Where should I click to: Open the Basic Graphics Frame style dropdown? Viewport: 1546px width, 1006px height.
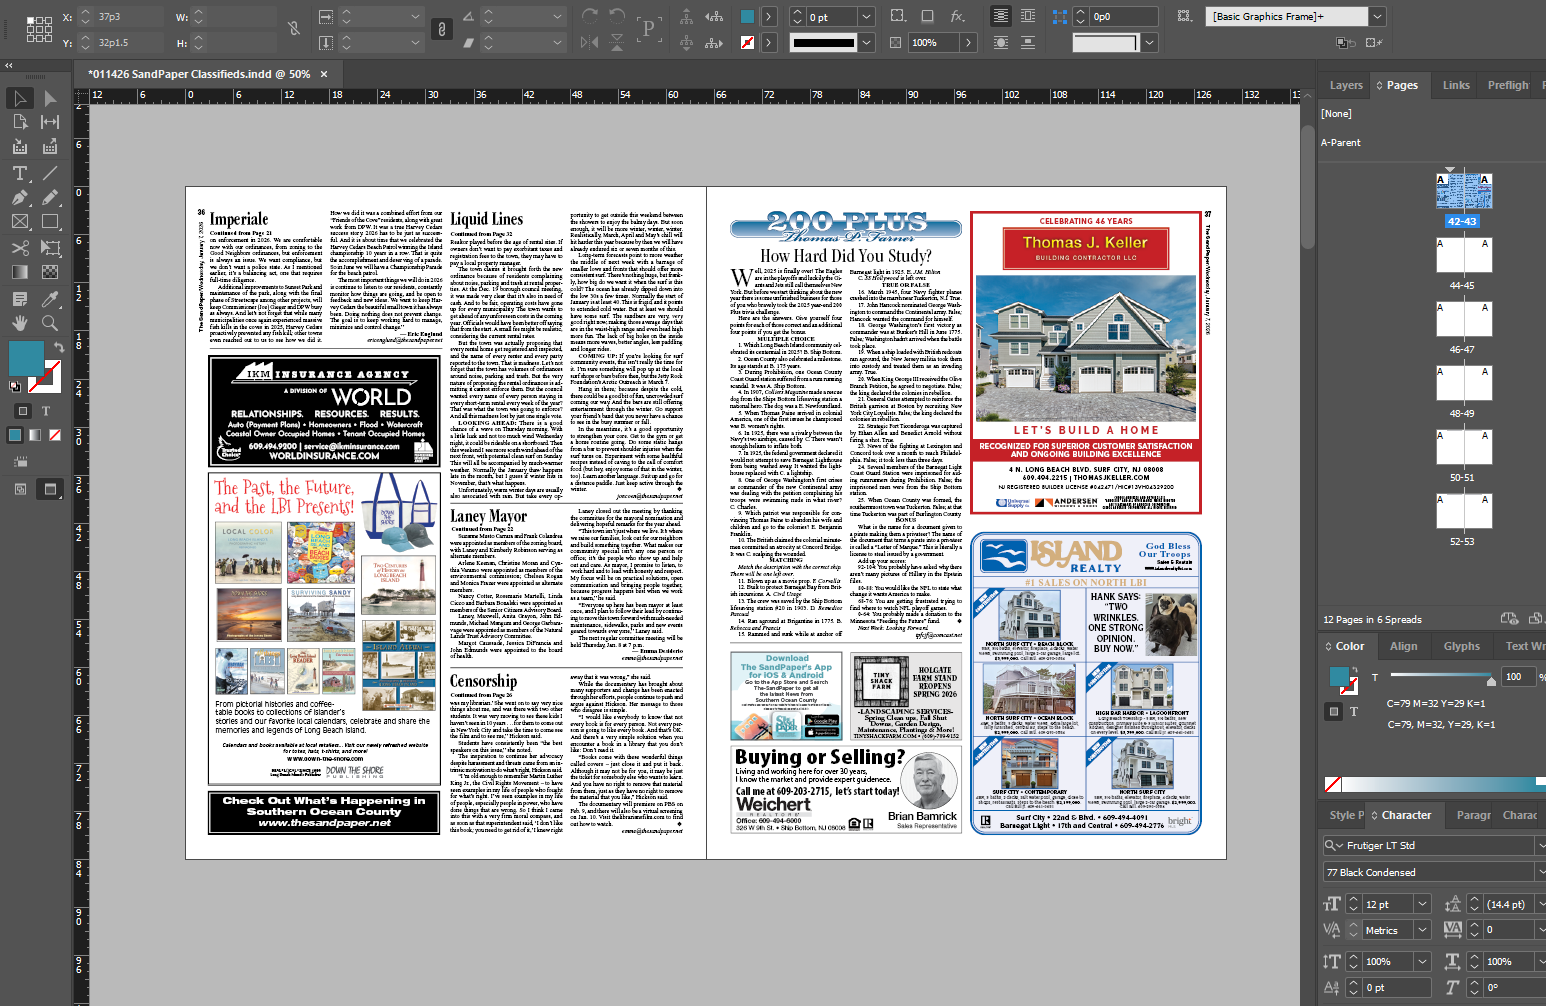click(x=1378, y=16)
